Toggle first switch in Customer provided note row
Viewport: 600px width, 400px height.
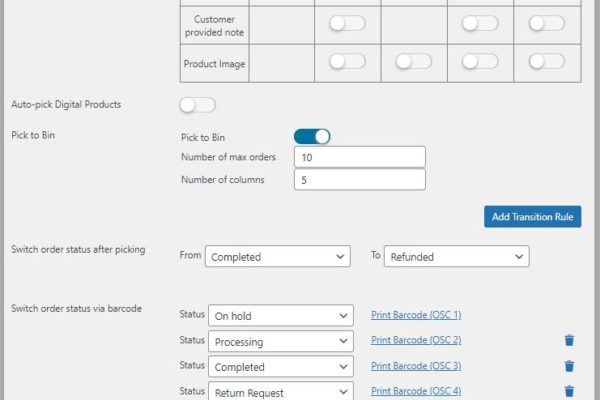(x=347, y=23)
